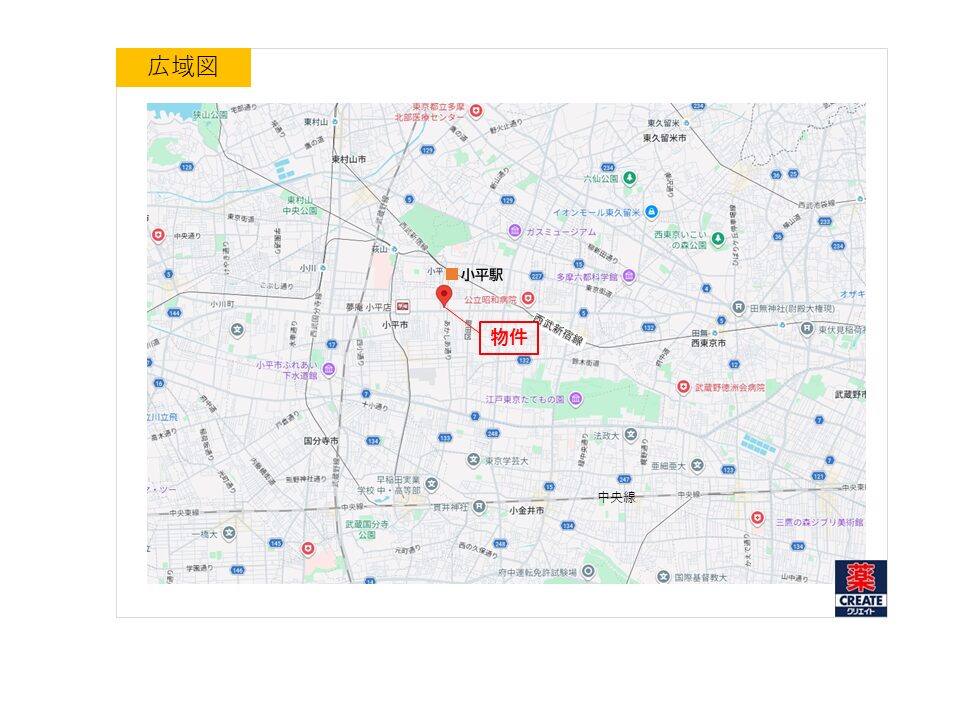Click the 江戸東京たてもの園 museum icon
This screenshot has height=720, width=960.
(x=576, y=399)
